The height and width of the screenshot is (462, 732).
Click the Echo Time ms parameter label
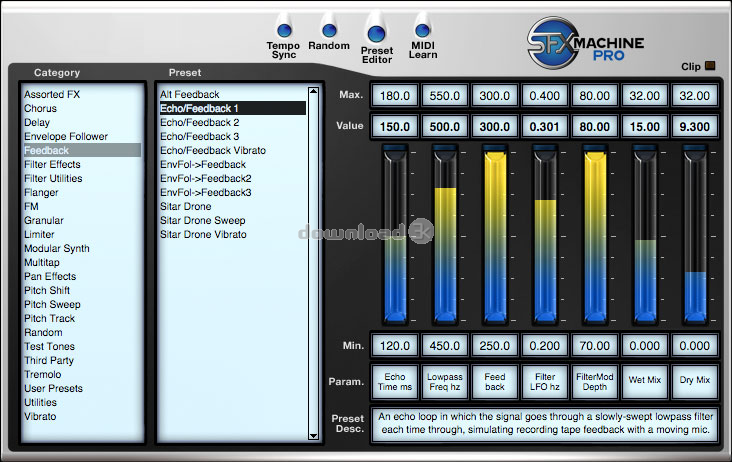pos(395,382)
